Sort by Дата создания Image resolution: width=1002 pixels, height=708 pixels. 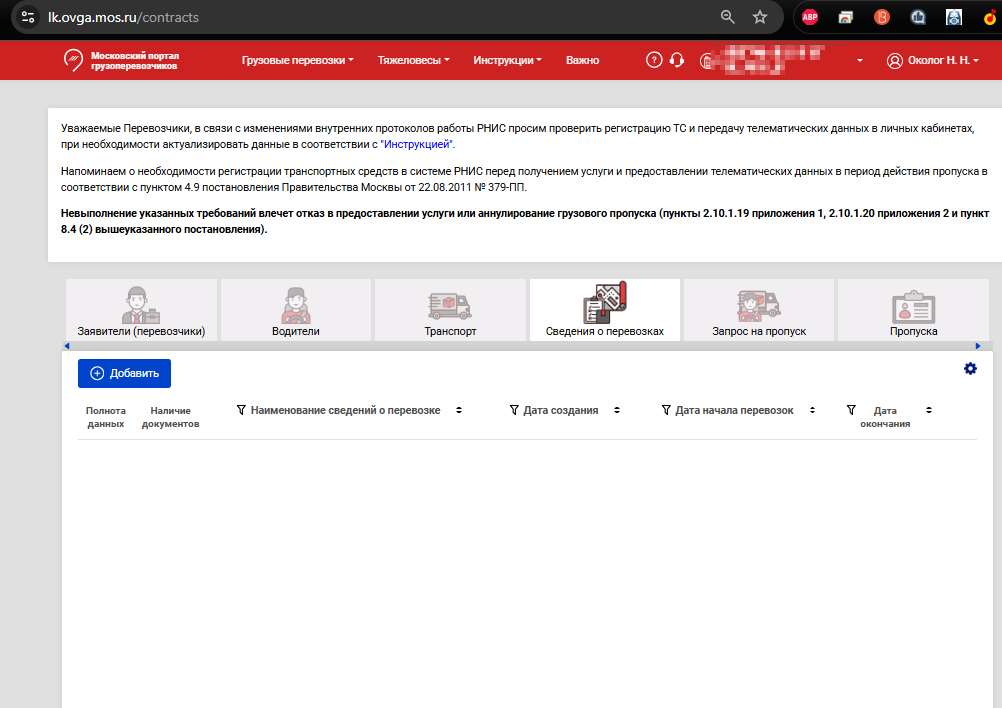tap(617, 410)
